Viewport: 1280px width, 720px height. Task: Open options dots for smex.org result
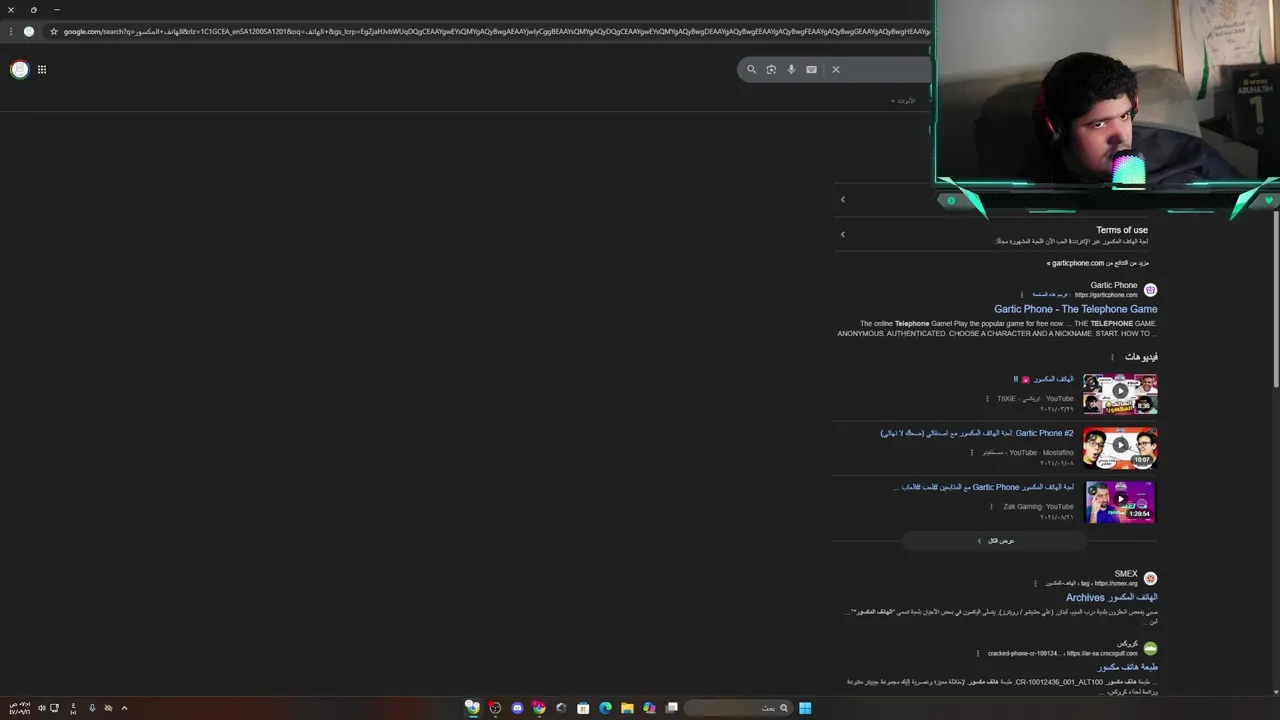click(1036, 584)
